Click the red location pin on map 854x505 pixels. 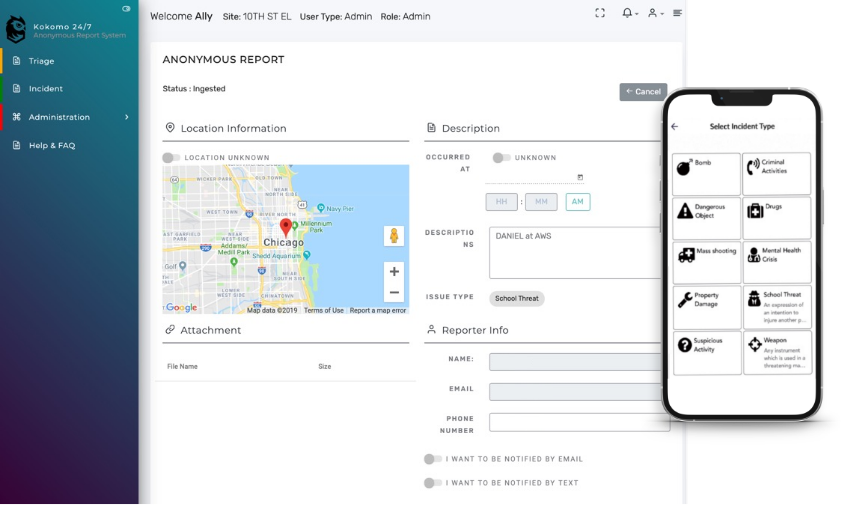click(x=285, y=227)
